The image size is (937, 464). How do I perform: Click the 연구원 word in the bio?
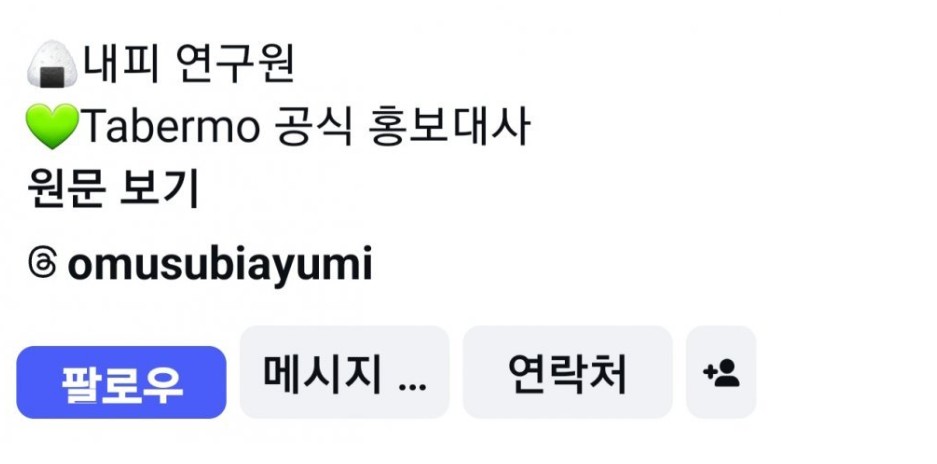point(236,64)
